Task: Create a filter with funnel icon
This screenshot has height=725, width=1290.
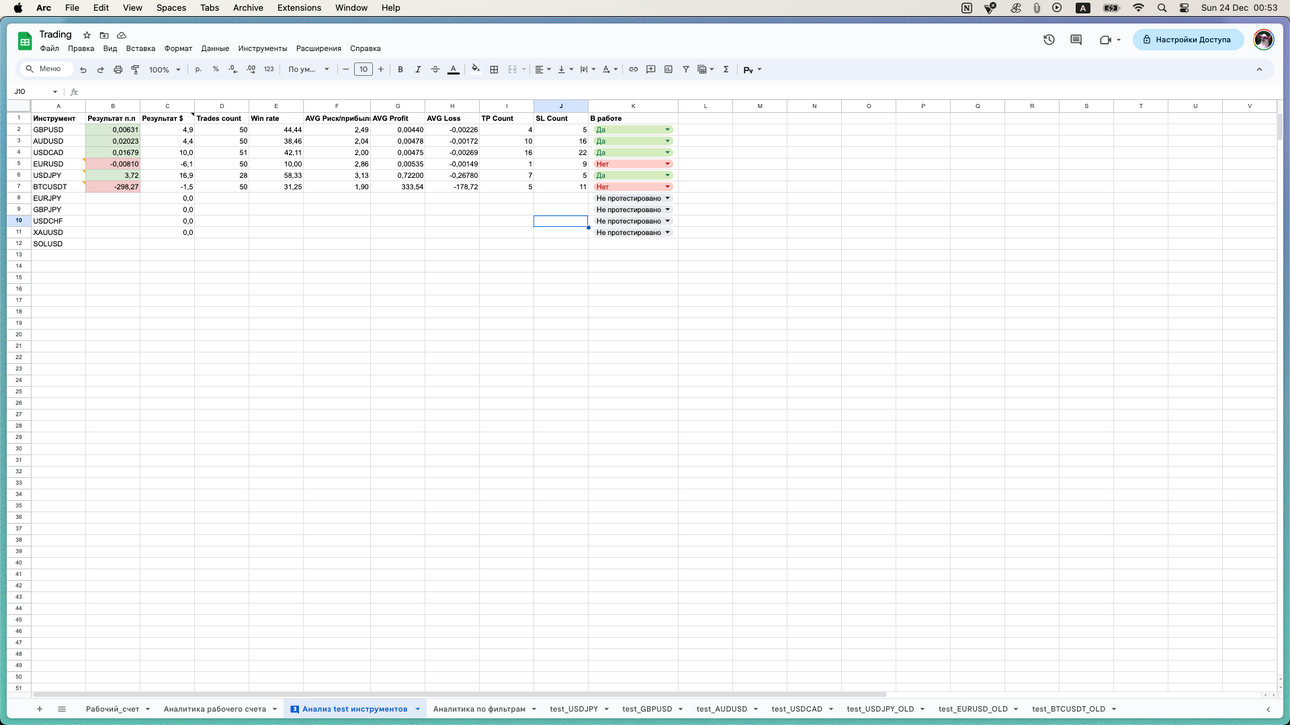Action: point(686,70)
